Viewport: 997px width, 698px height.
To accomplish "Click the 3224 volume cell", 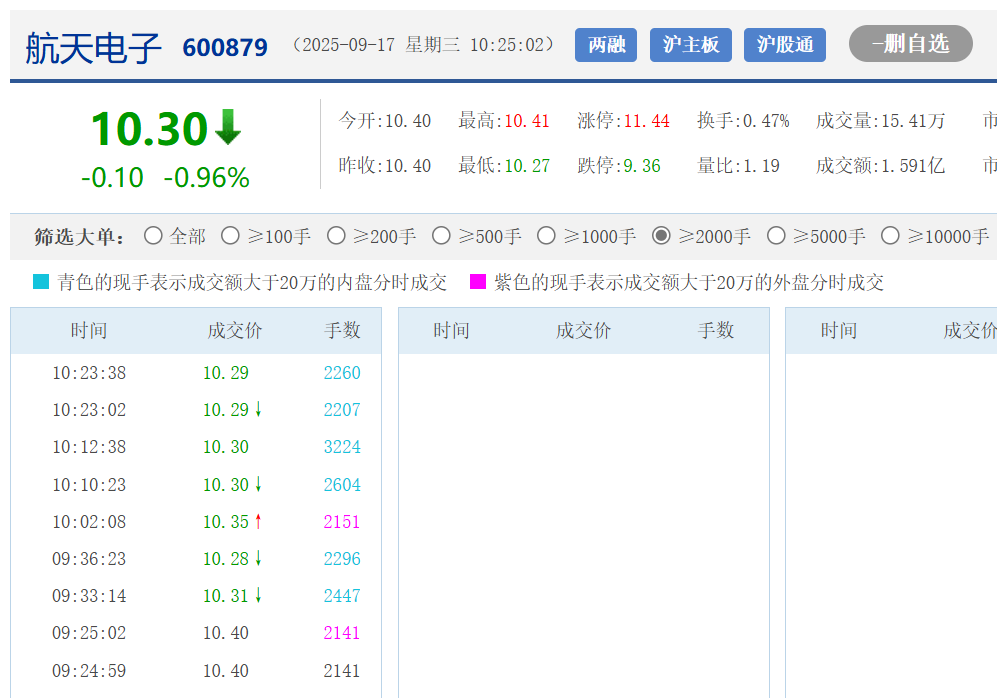I will tap(342, 447).
